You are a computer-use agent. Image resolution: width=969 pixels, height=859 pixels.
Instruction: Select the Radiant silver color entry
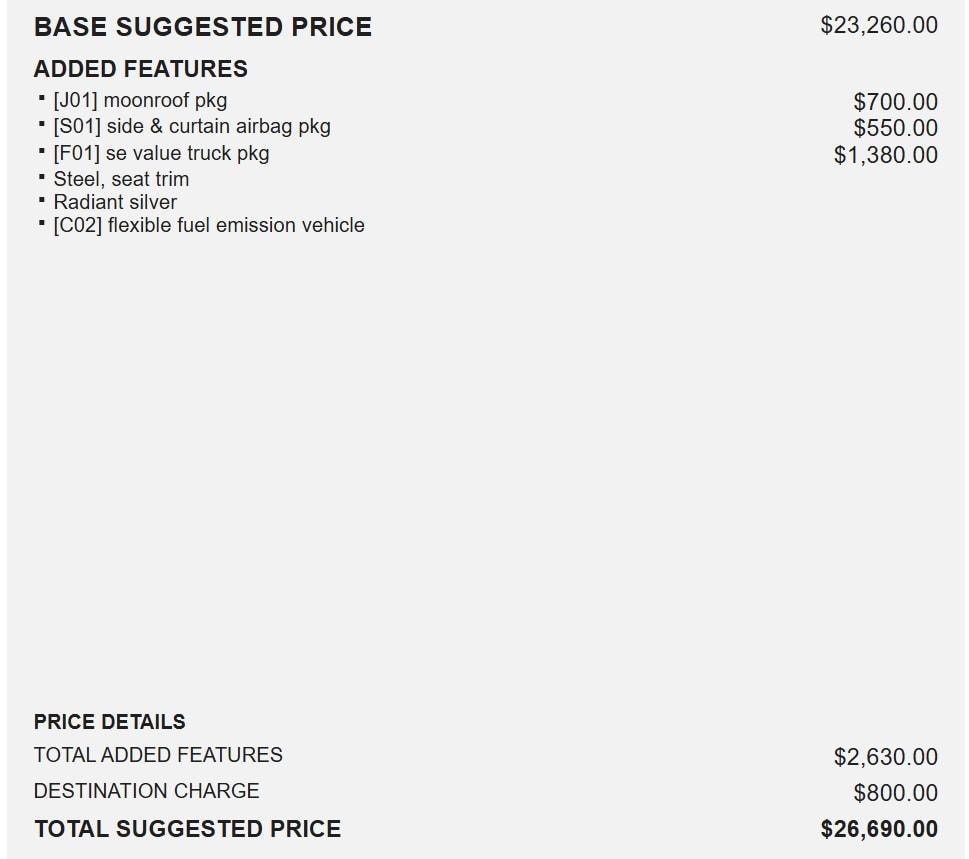tap(115, 202)
